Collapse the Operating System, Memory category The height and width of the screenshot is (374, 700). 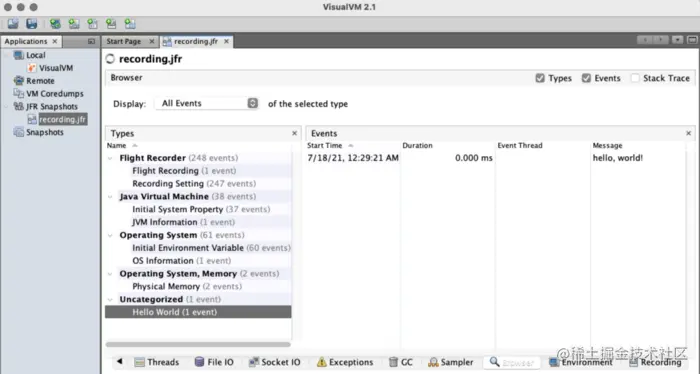110,274
